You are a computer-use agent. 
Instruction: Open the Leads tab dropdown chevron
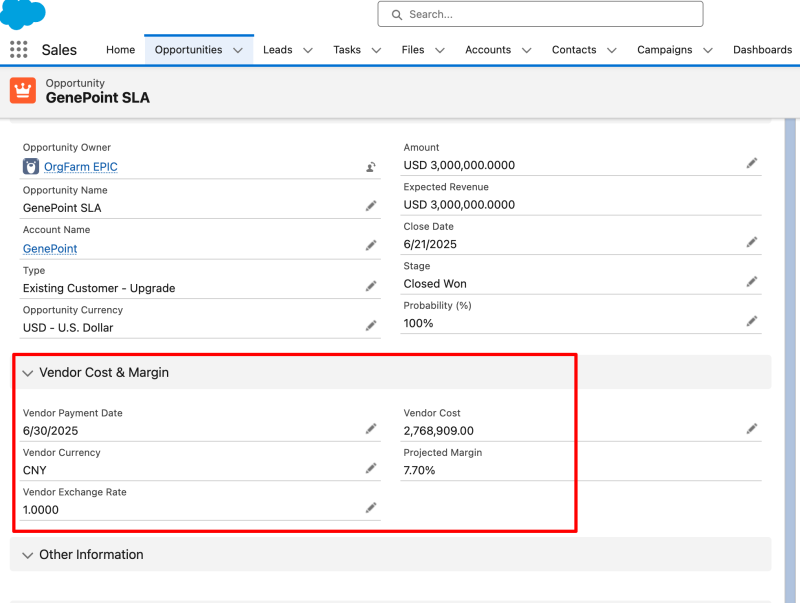[308, 50]
